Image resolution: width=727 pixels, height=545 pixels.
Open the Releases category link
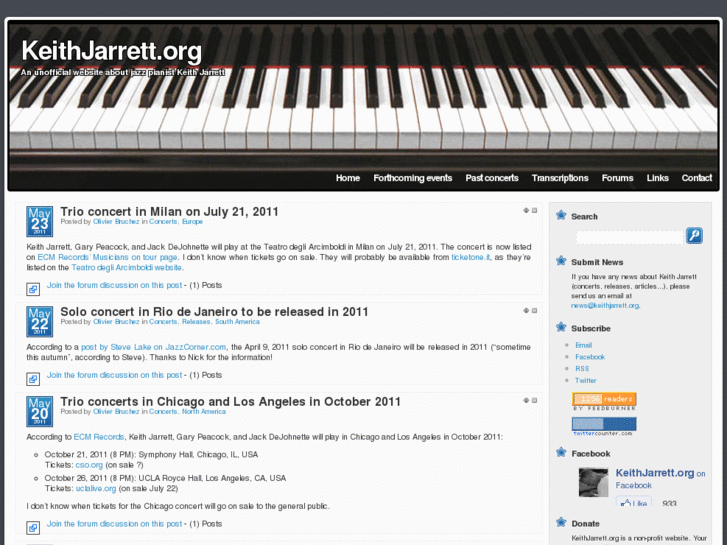point(196,322)
